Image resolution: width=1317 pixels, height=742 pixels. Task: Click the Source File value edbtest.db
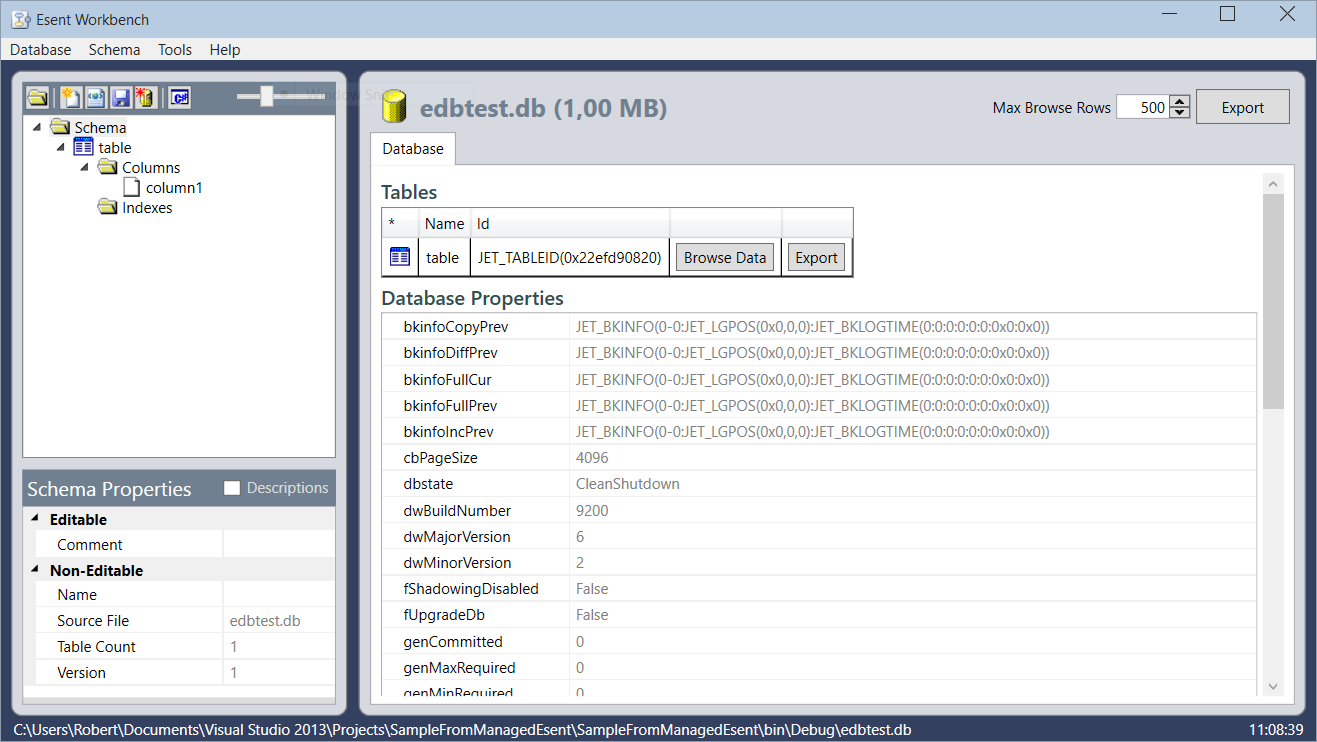[265, 620]
